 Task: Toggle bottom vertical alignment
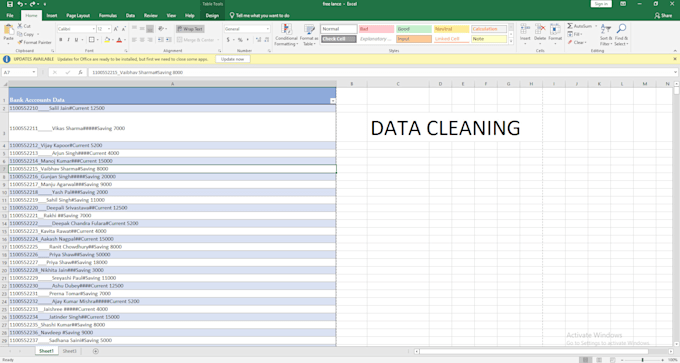click(150, 29)
